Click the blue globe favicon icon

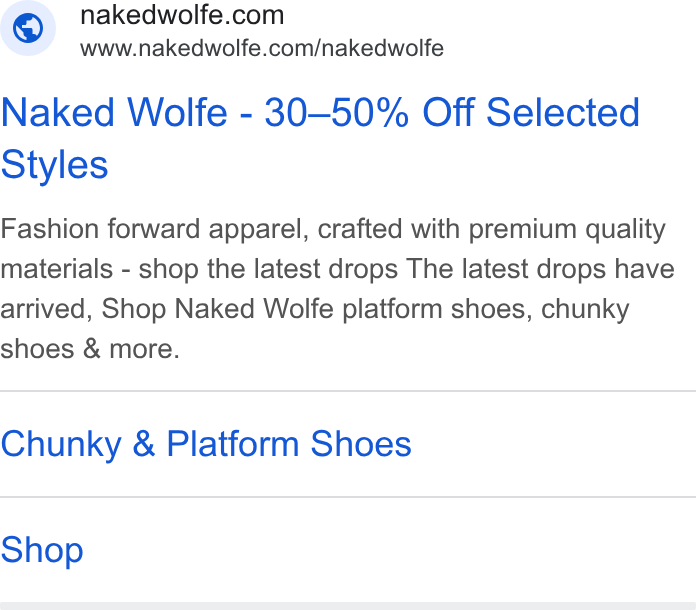[28, 28]
